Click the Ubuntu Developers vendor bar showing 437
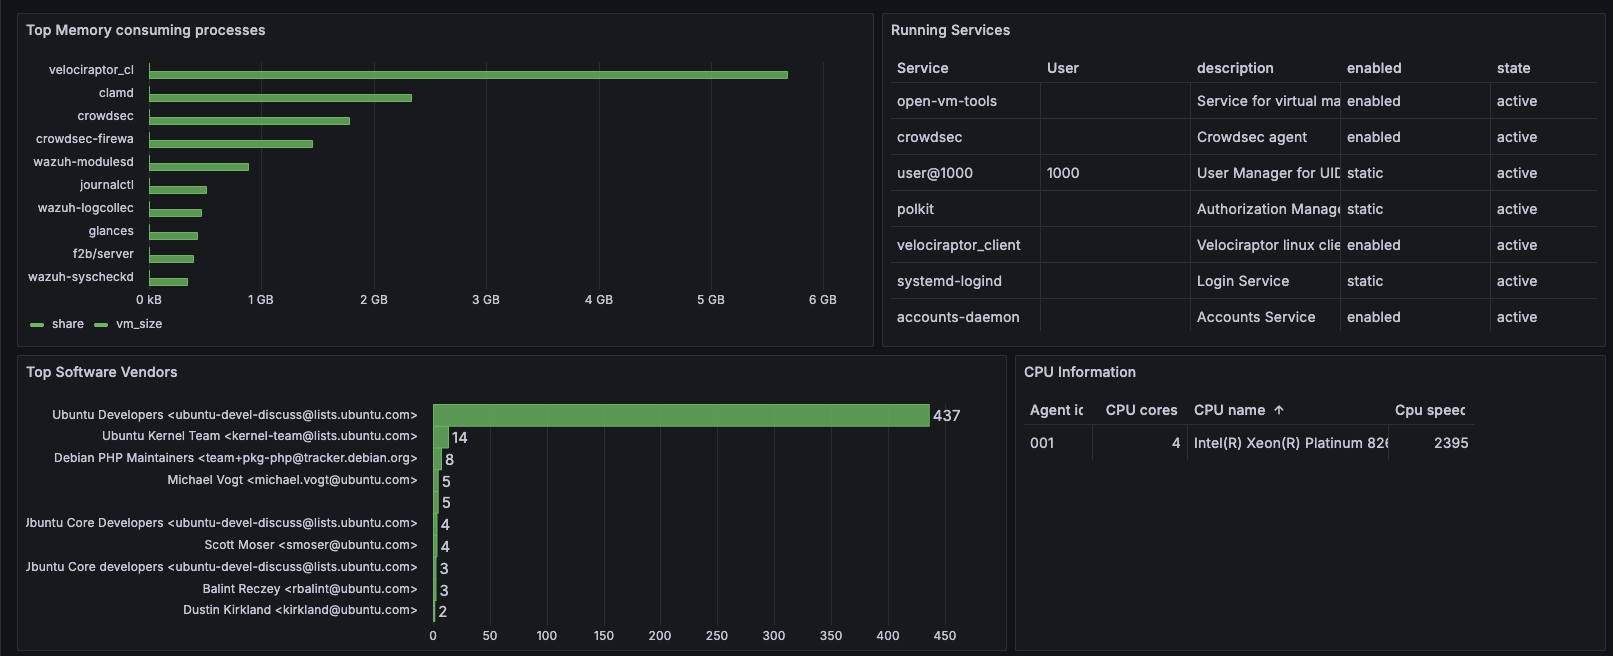Viewport: 1613px width, 656px height. tap(681, 415)
